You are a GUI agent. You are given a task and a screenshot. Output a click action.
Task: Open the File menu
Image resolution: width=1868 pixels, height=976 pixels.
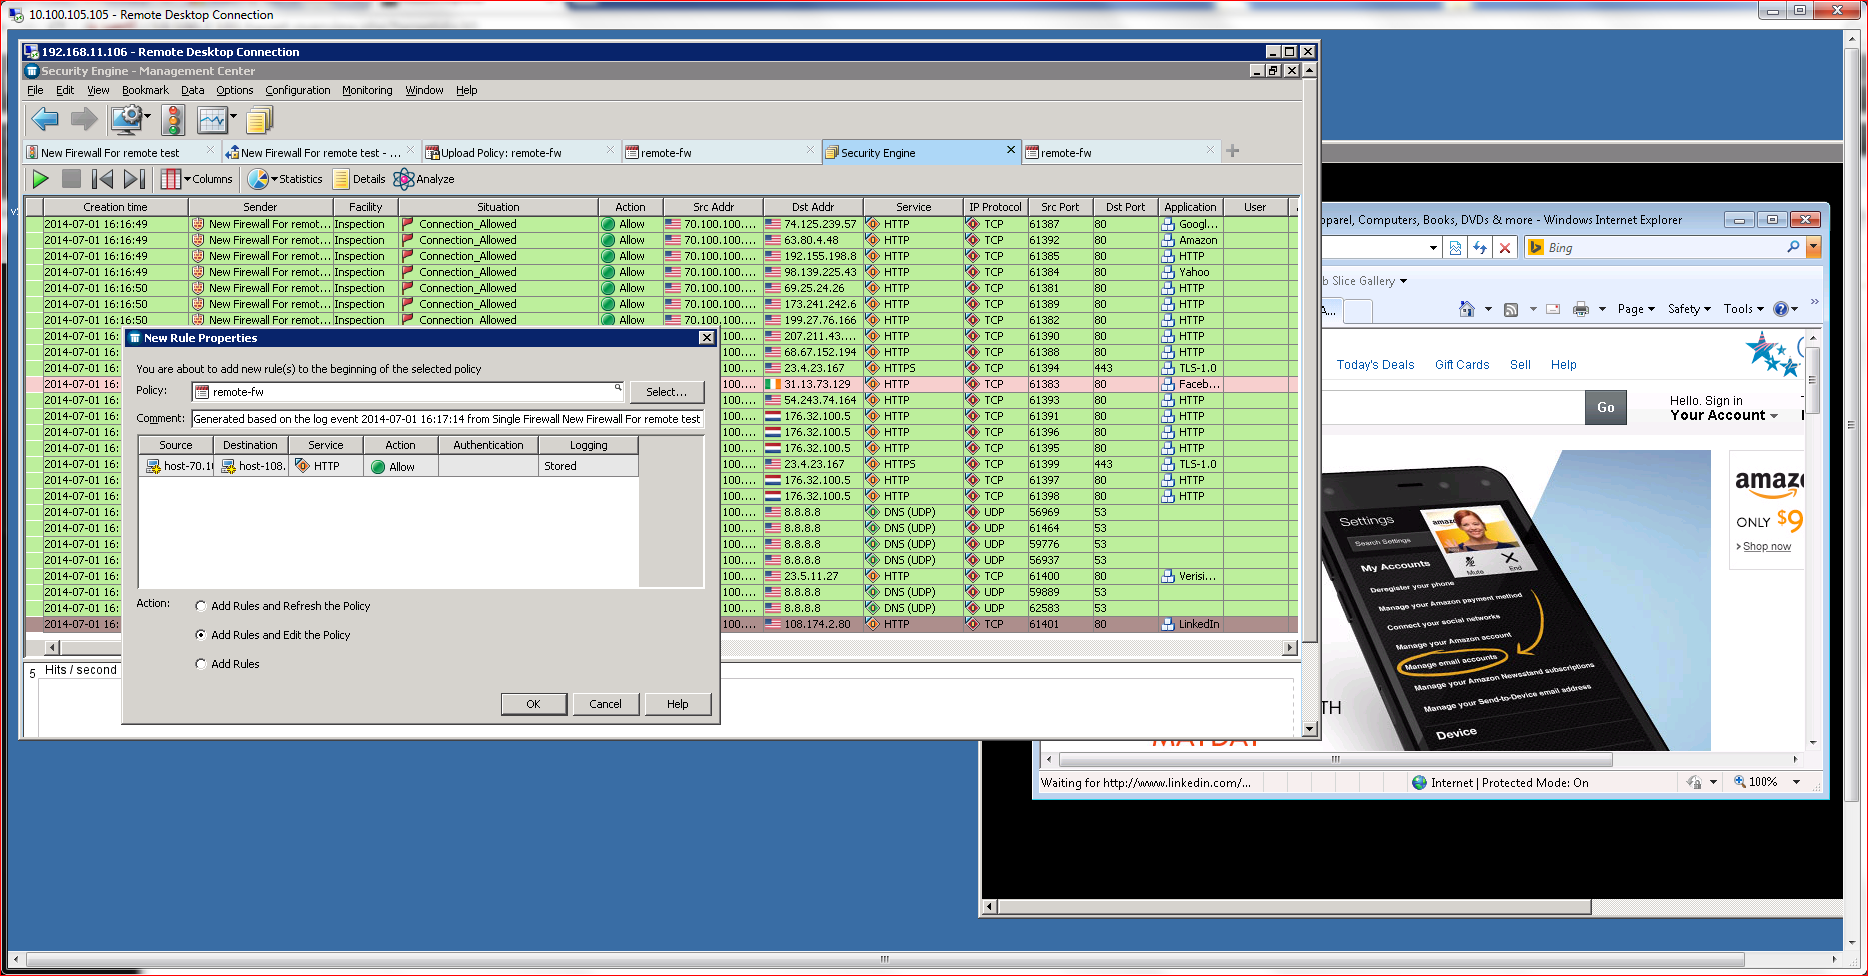[35, 90]
